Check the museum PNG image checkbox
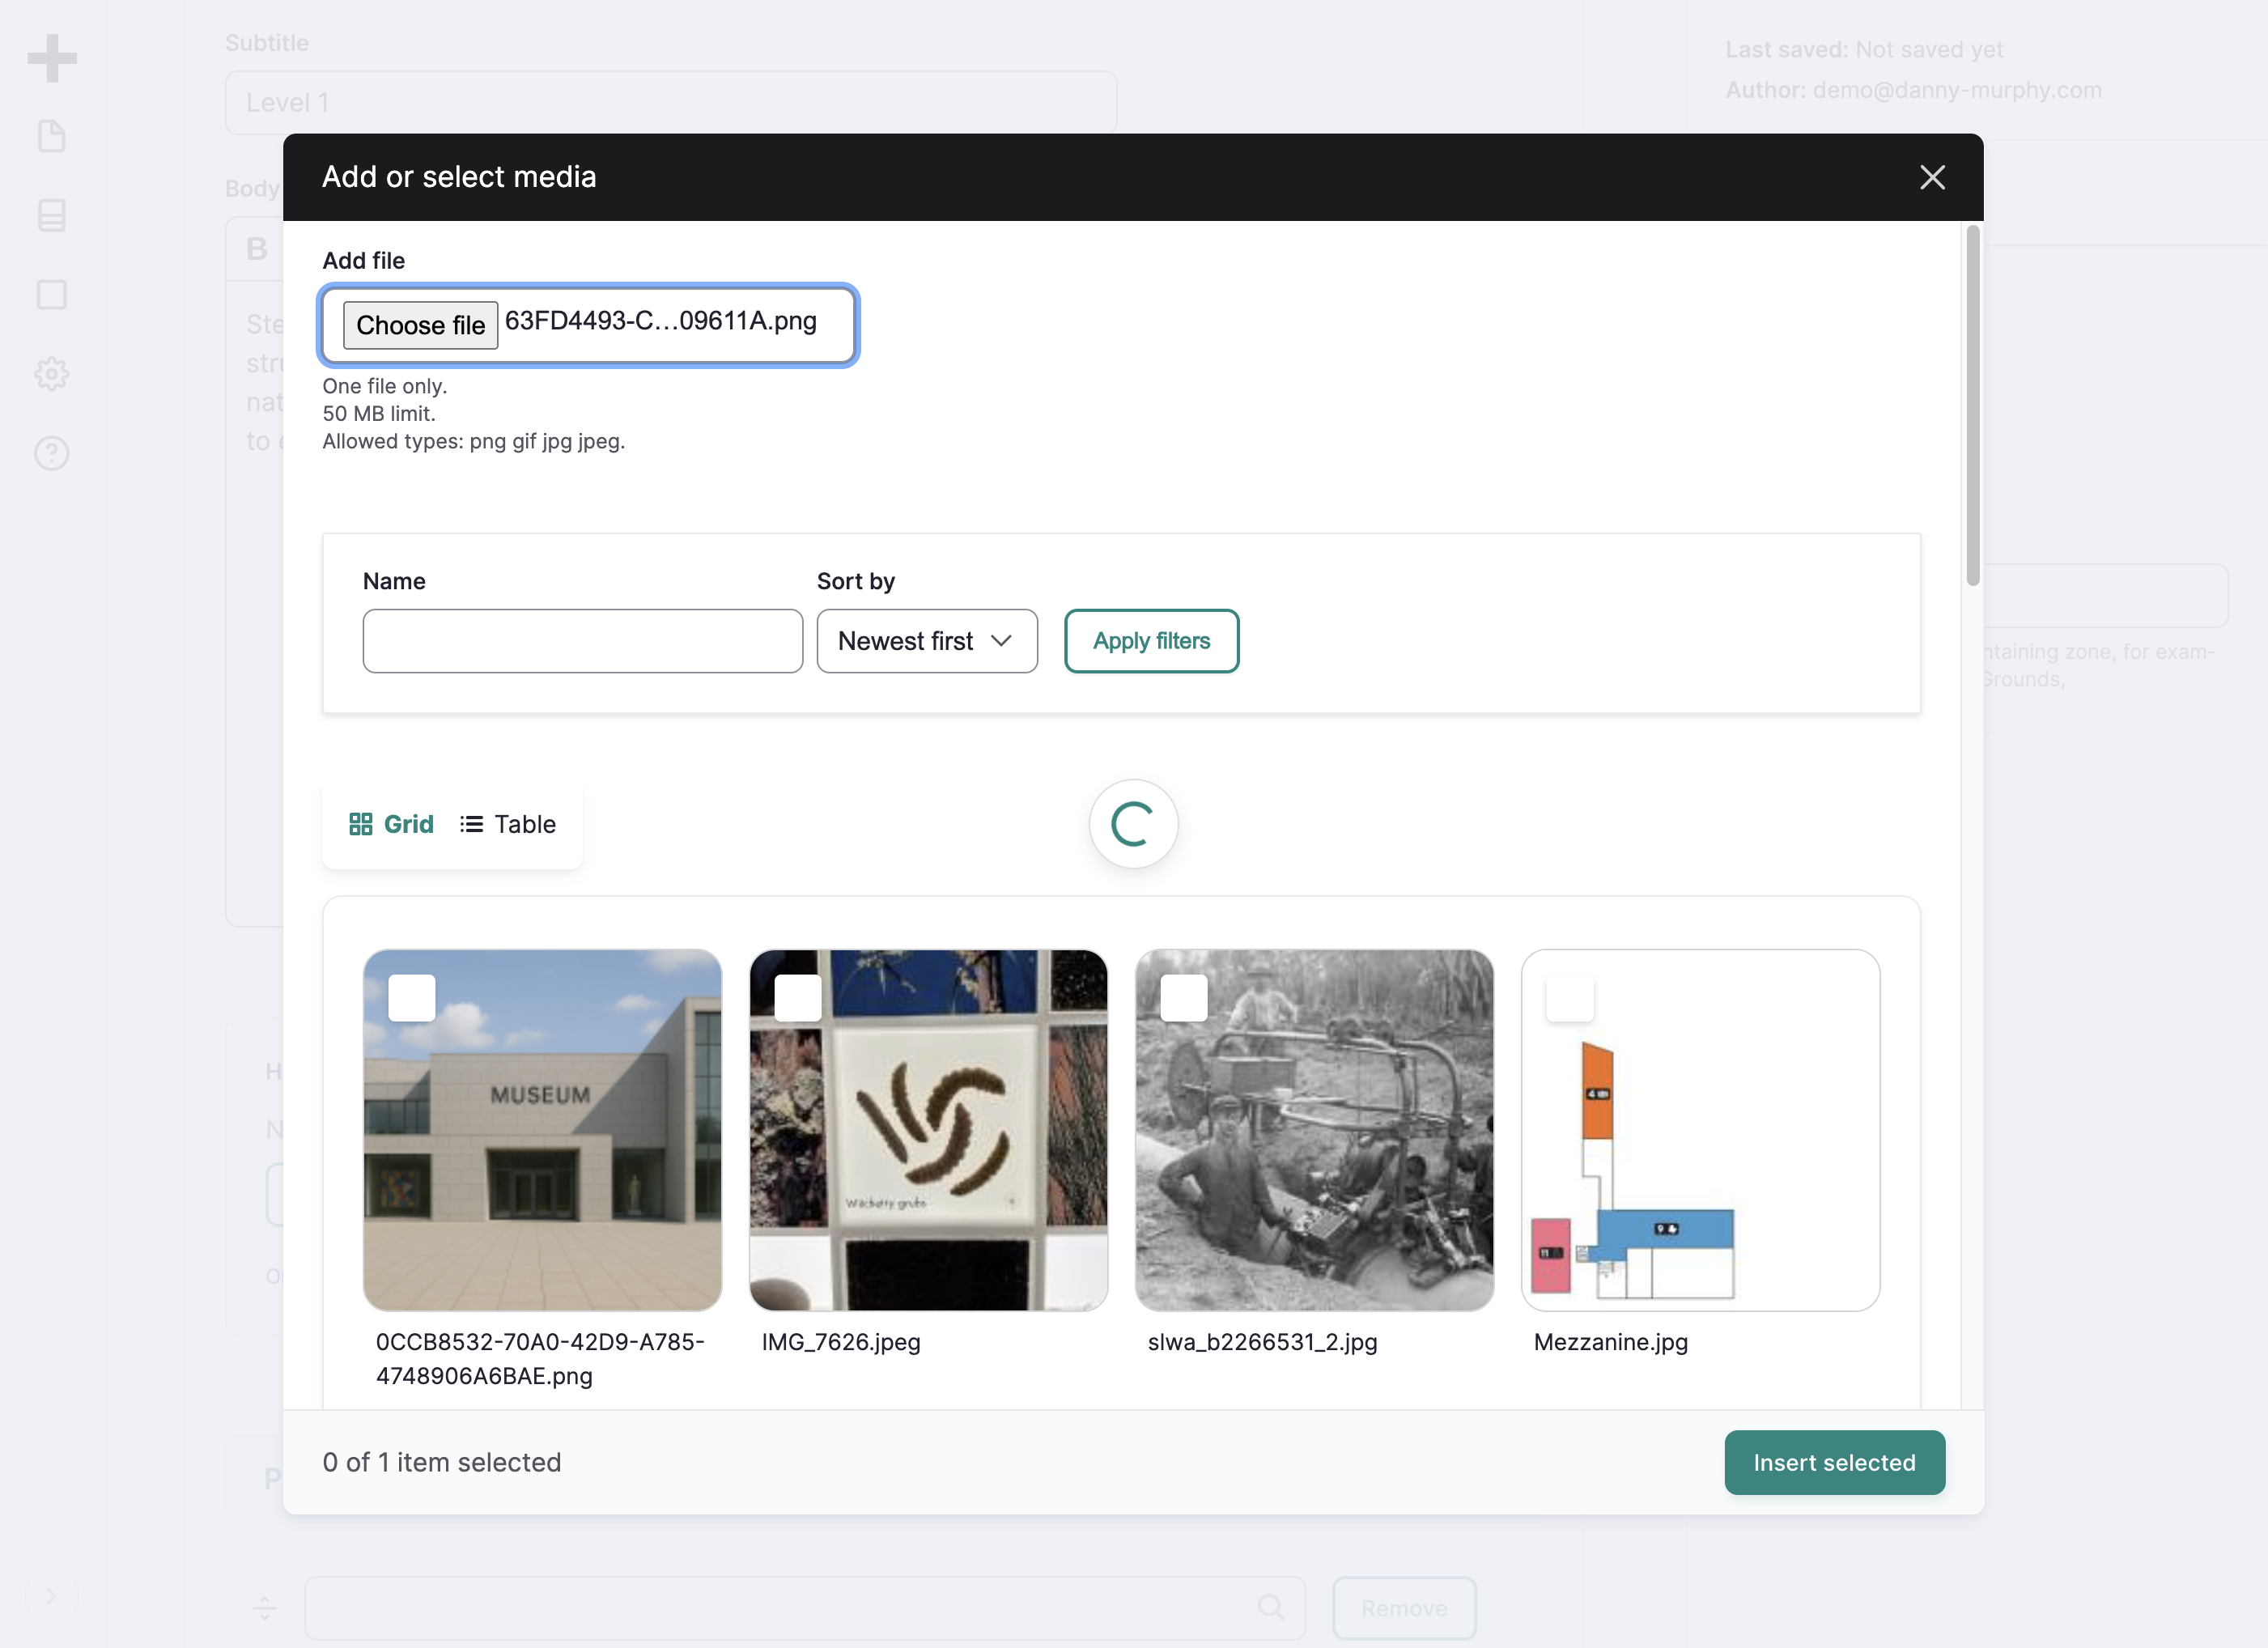Image resolution: width=2268 pixels, height=1648 pixels. (412, 997)
